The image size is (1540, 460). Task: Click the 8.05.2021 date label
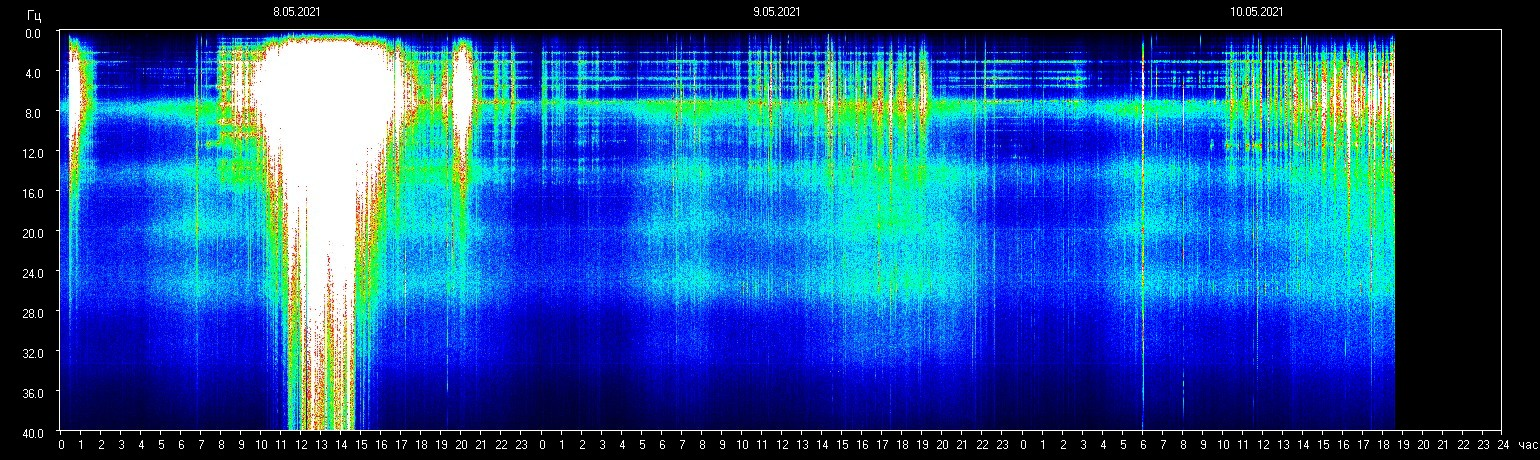pyautogui.click(x=297, y=12)
